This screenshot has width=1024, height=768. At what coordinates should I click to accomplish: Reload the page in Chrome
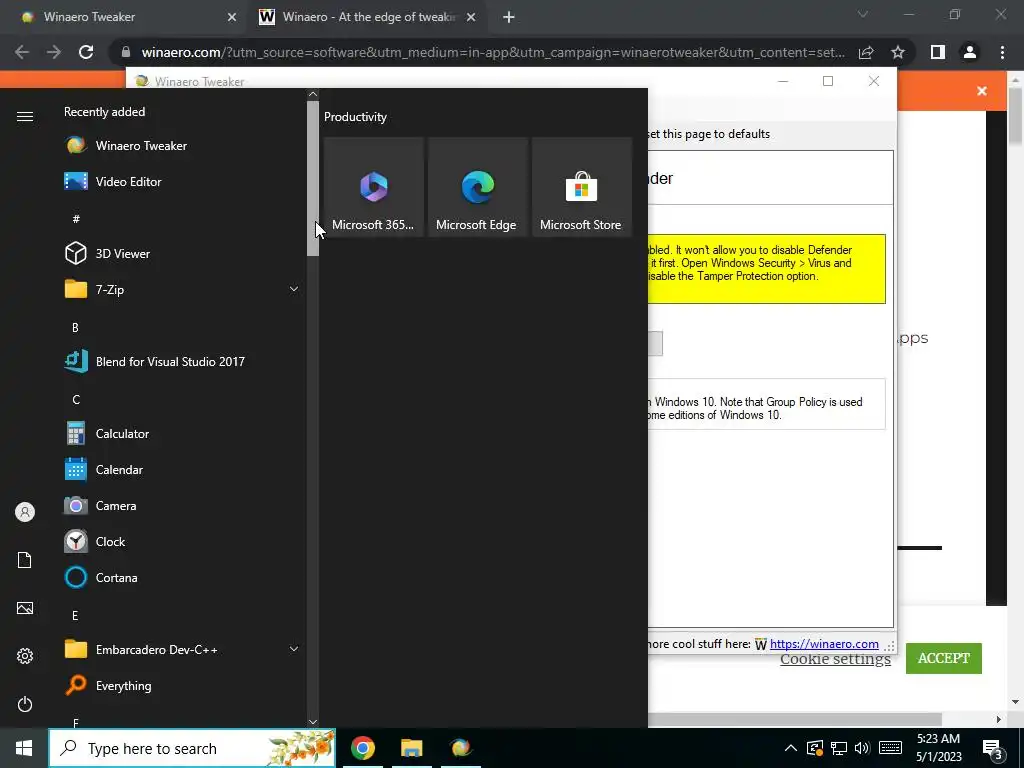[86, 52]
